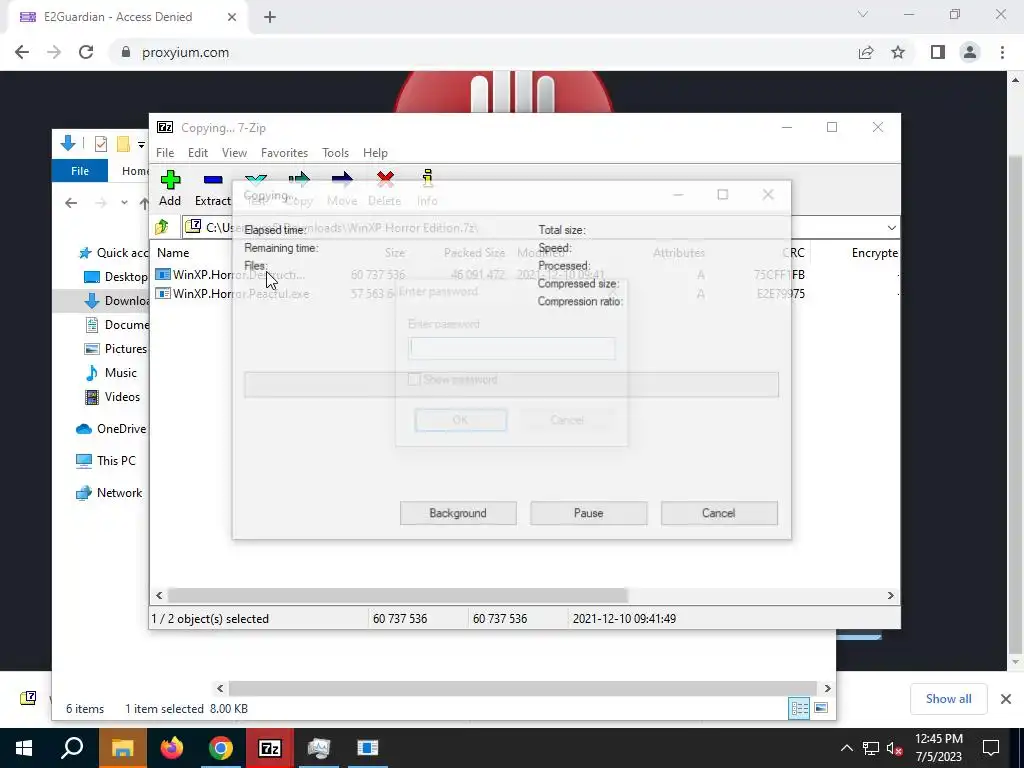Close the E2Guardian Access Denied tab

pos(232,17)
